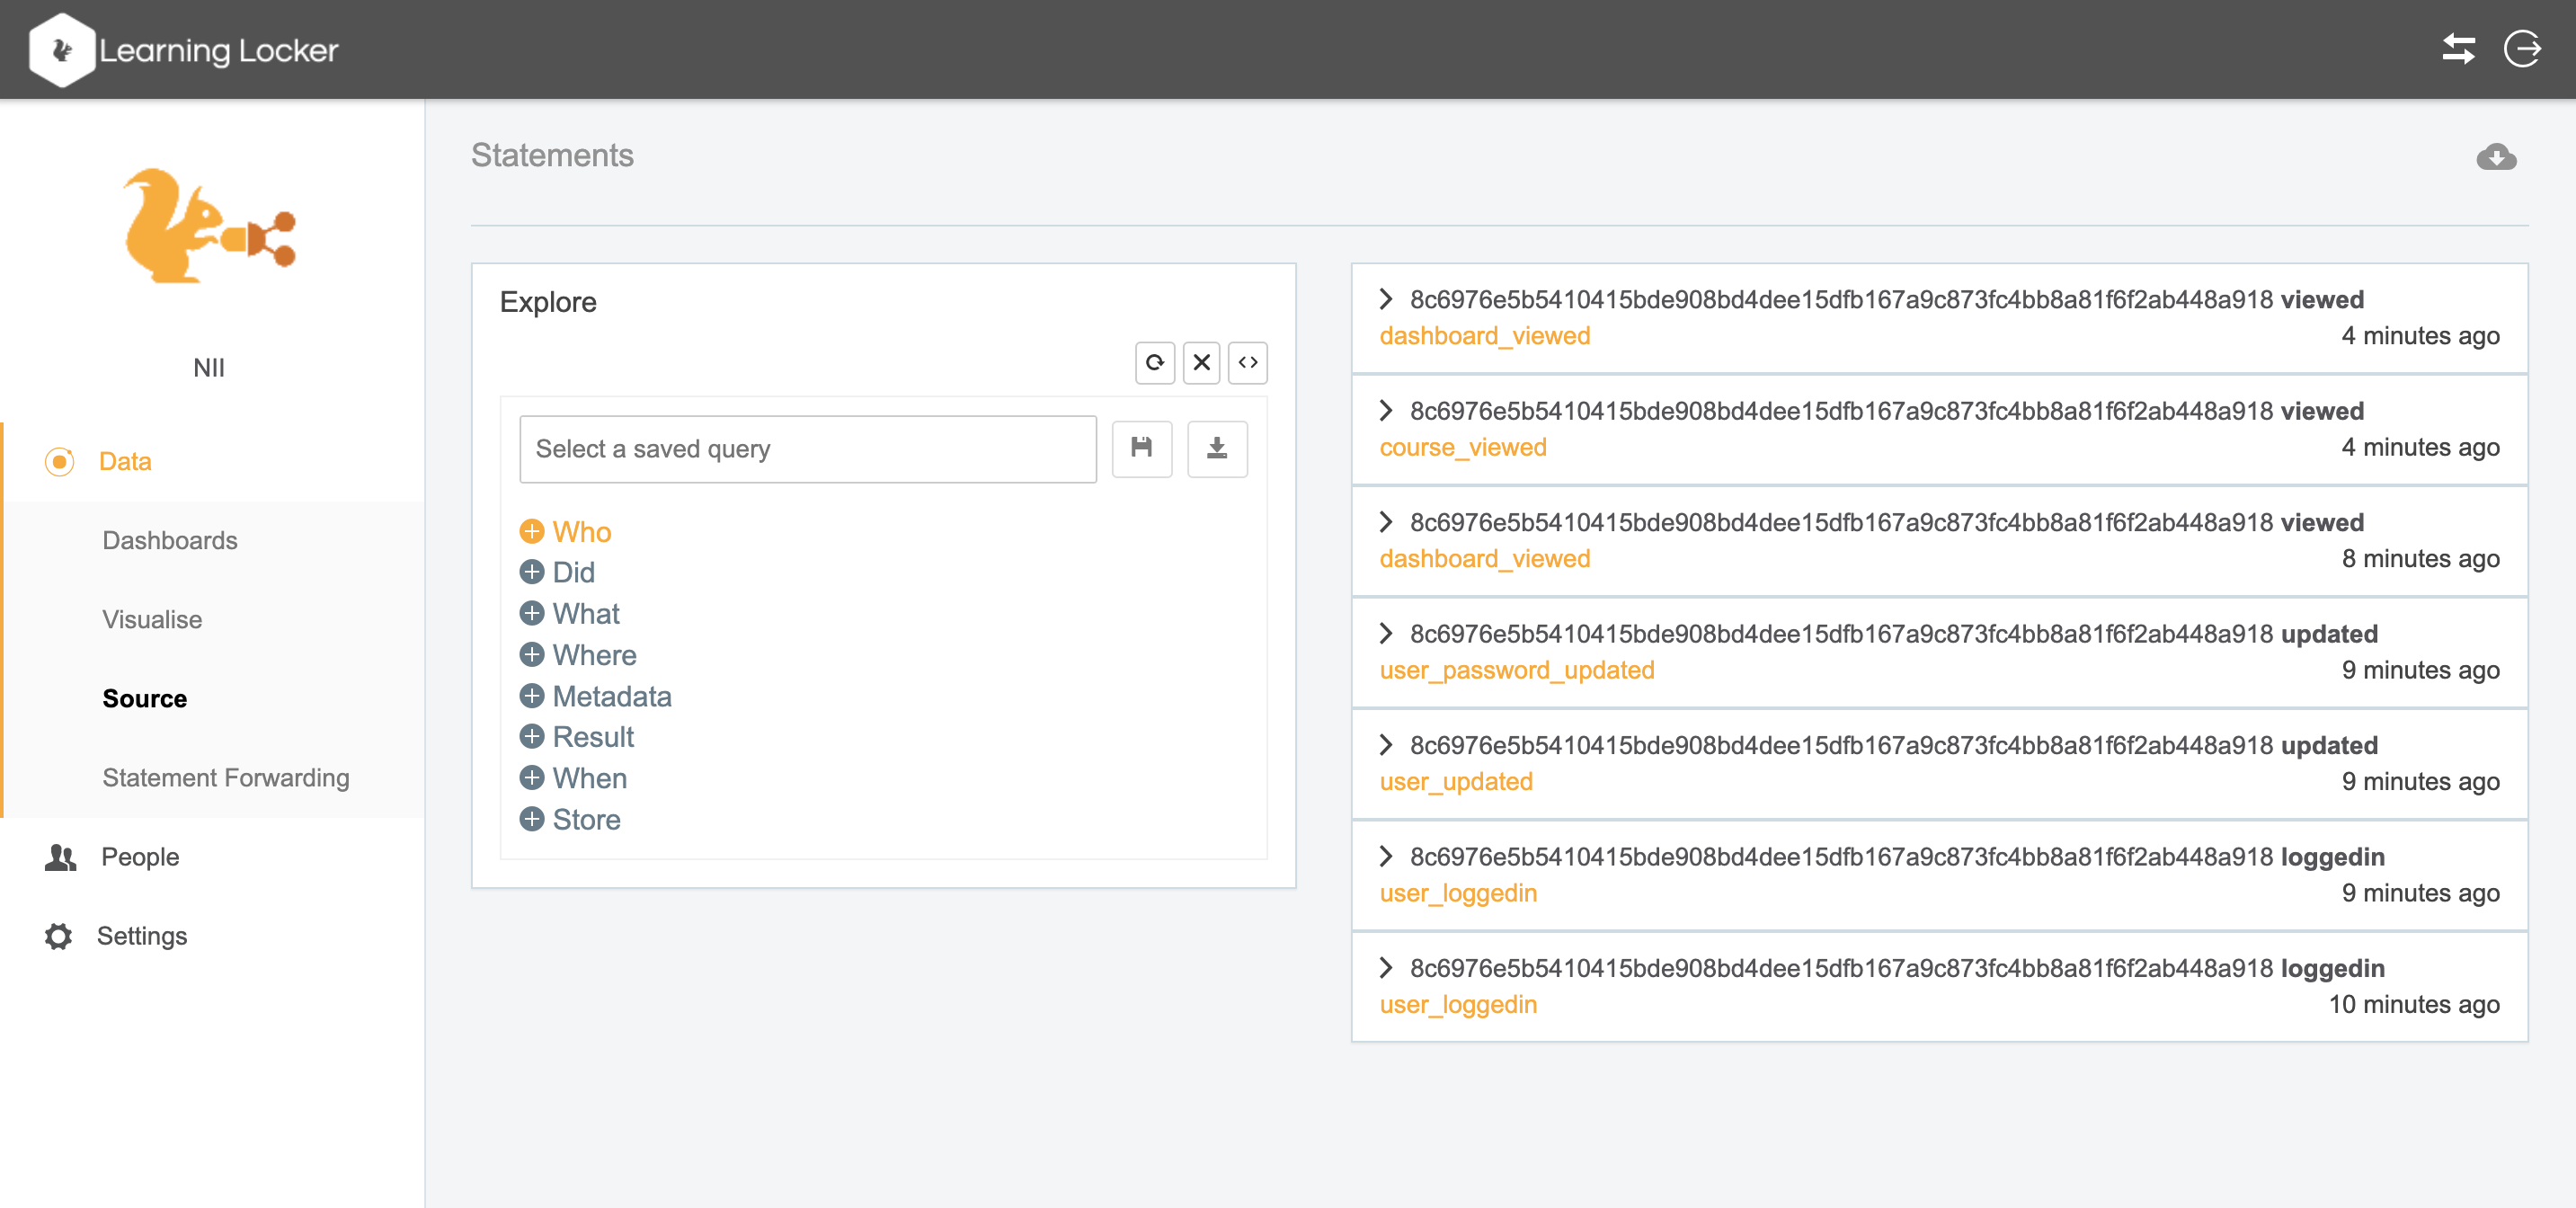This screenshot has width=2576, height=1208.
Task: Open Statement Forwarding in the sidebar
Action: [225, 777]
